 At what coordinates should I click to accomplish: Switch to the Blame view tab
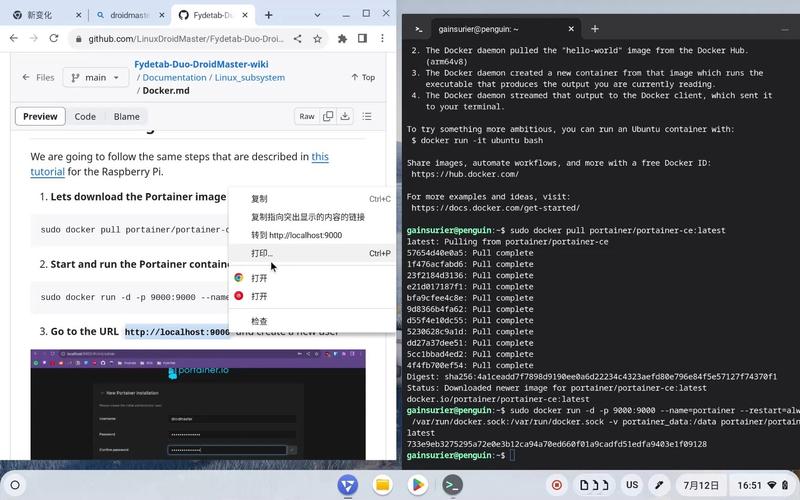[127, 116]
